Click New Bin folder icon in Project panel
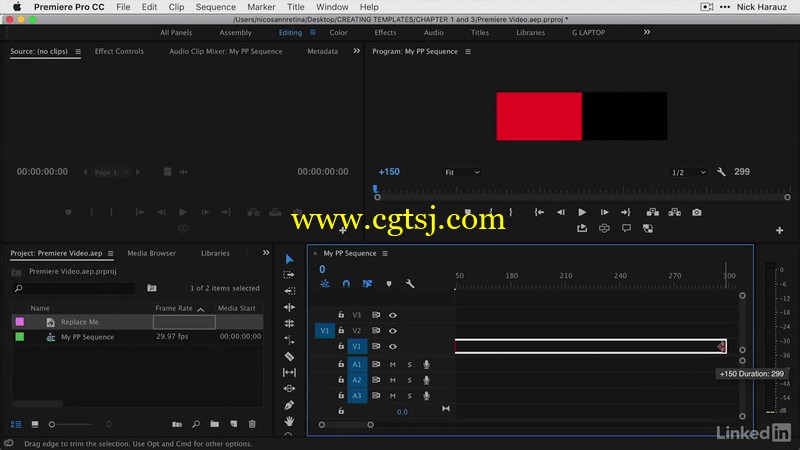Screen dimensions: 800x450 pos(215,424)
